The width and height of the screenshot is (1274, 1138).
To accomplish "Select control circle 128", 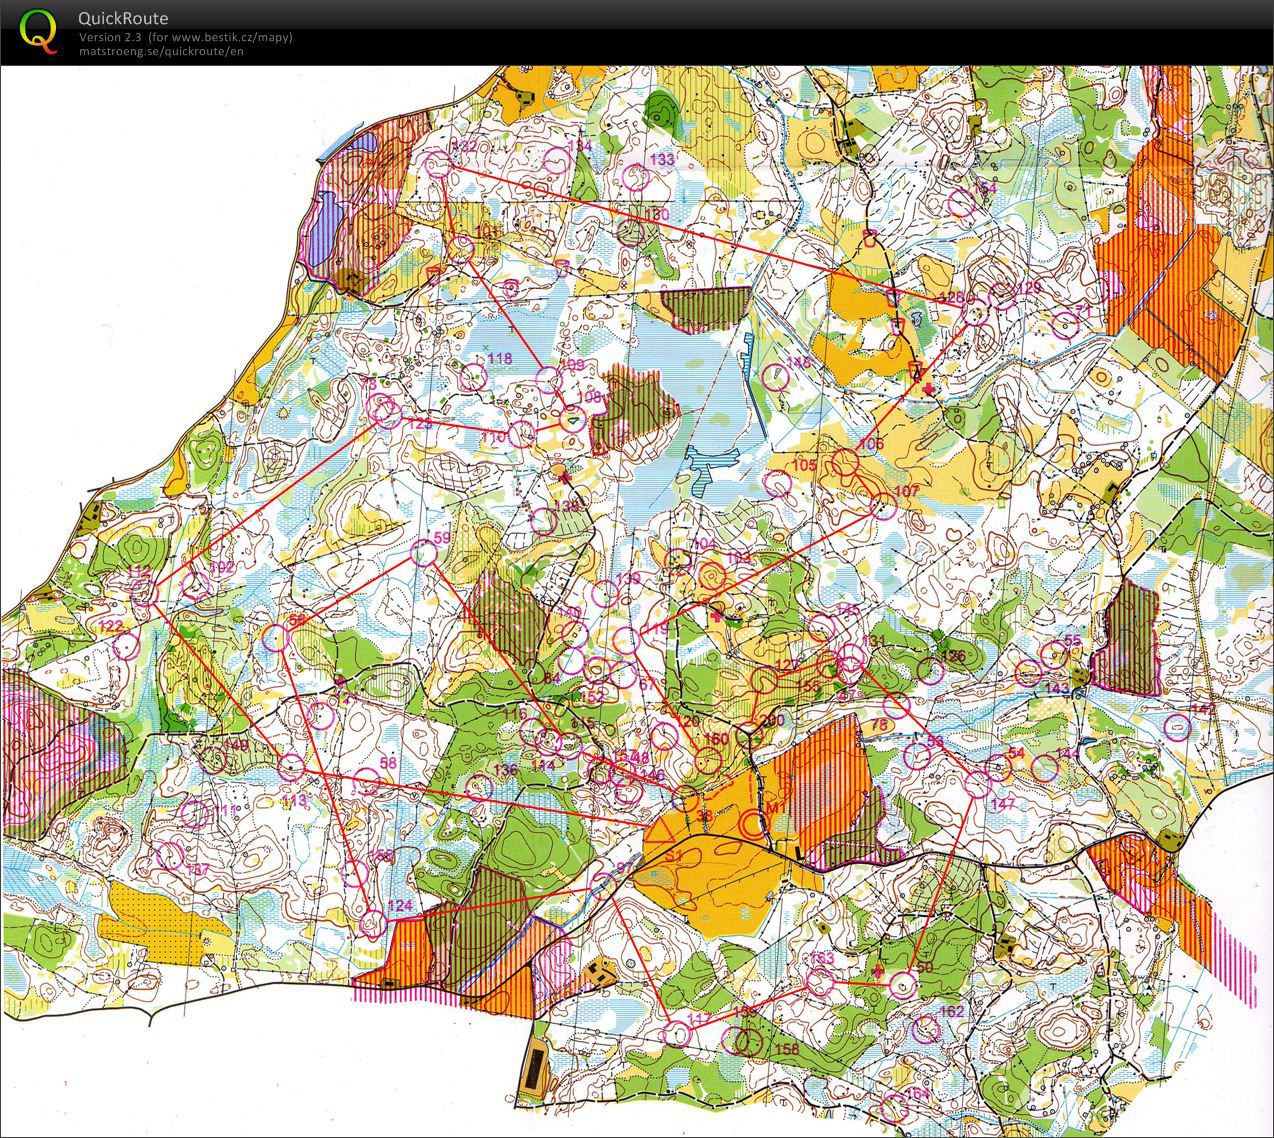I will pyautogui.click(x=973, y=312).
